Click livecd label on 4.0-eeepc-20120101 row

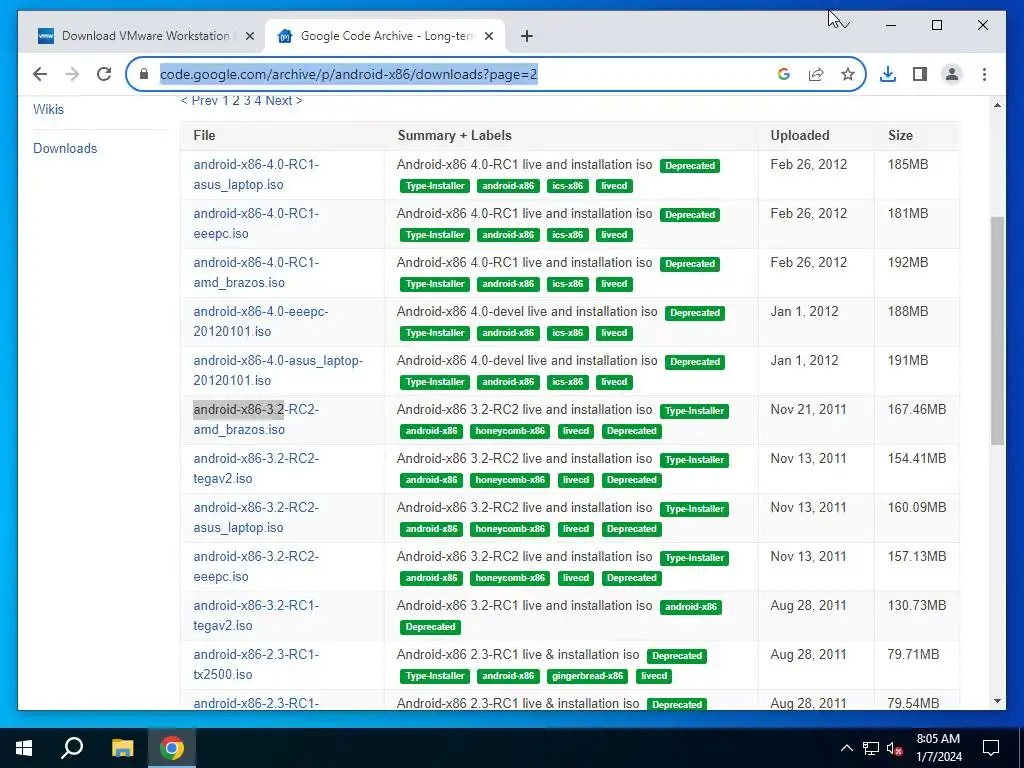pos(614,333)
